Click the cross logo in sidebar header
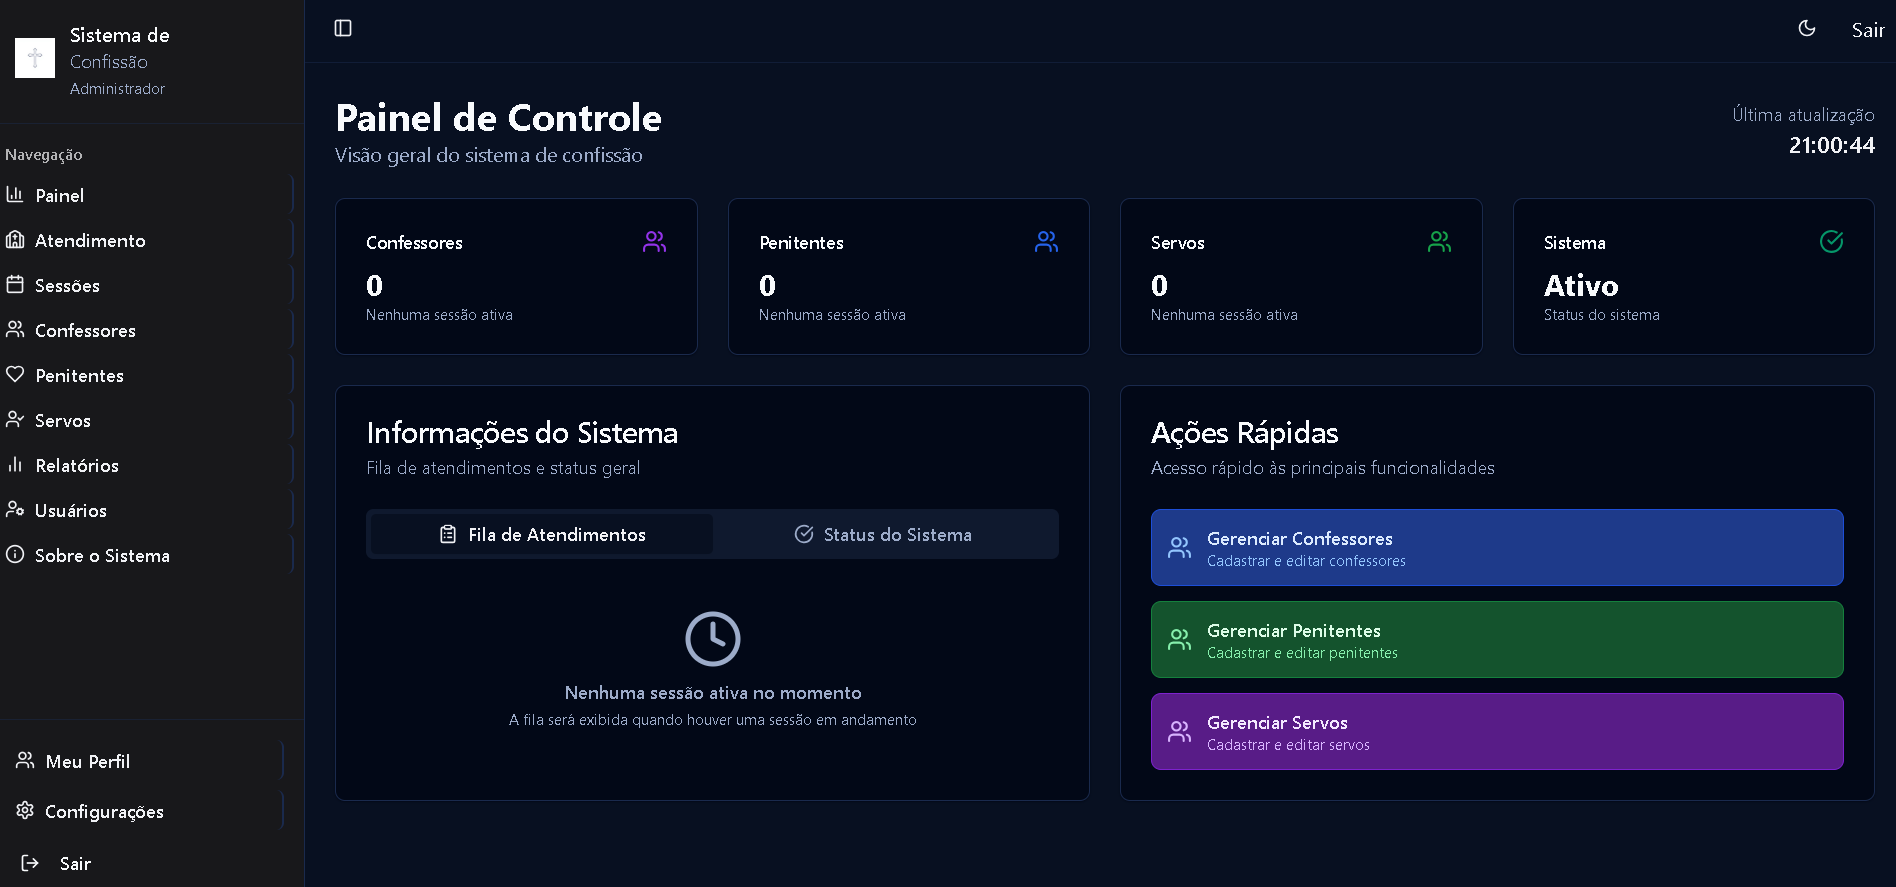 coord(35,58)
